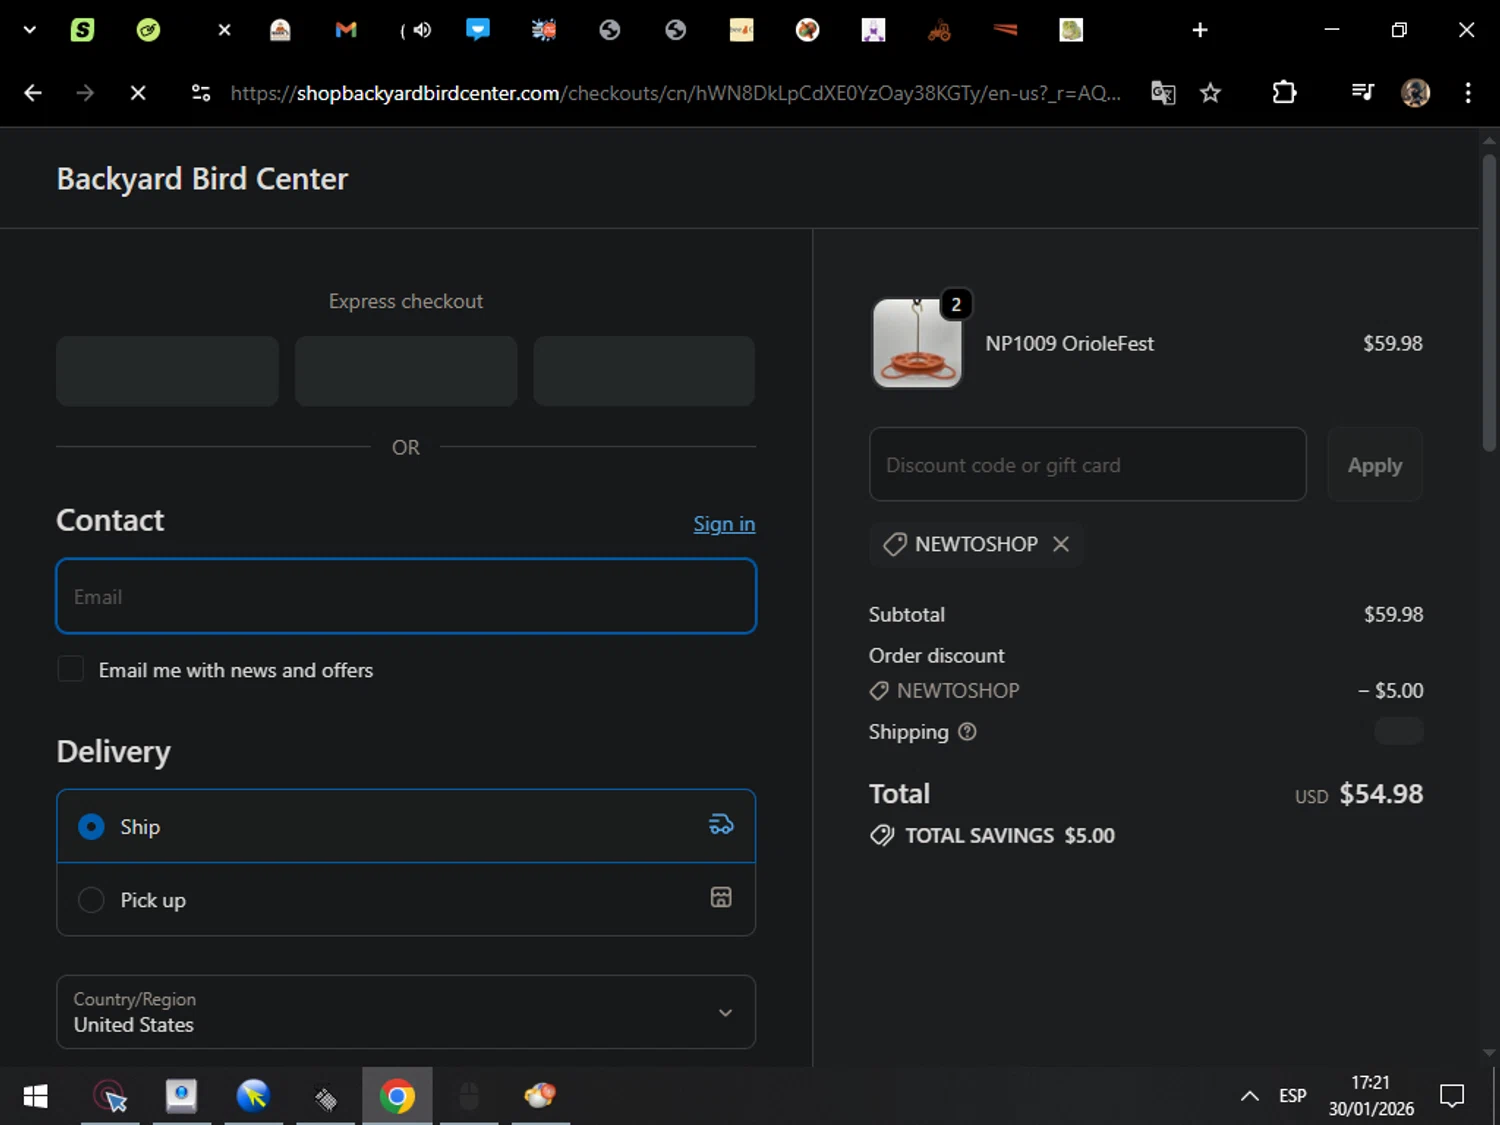1500x1125 pixels.
Task: Stop loading the page
Action: pyautogui.click(x=138, y=93)
